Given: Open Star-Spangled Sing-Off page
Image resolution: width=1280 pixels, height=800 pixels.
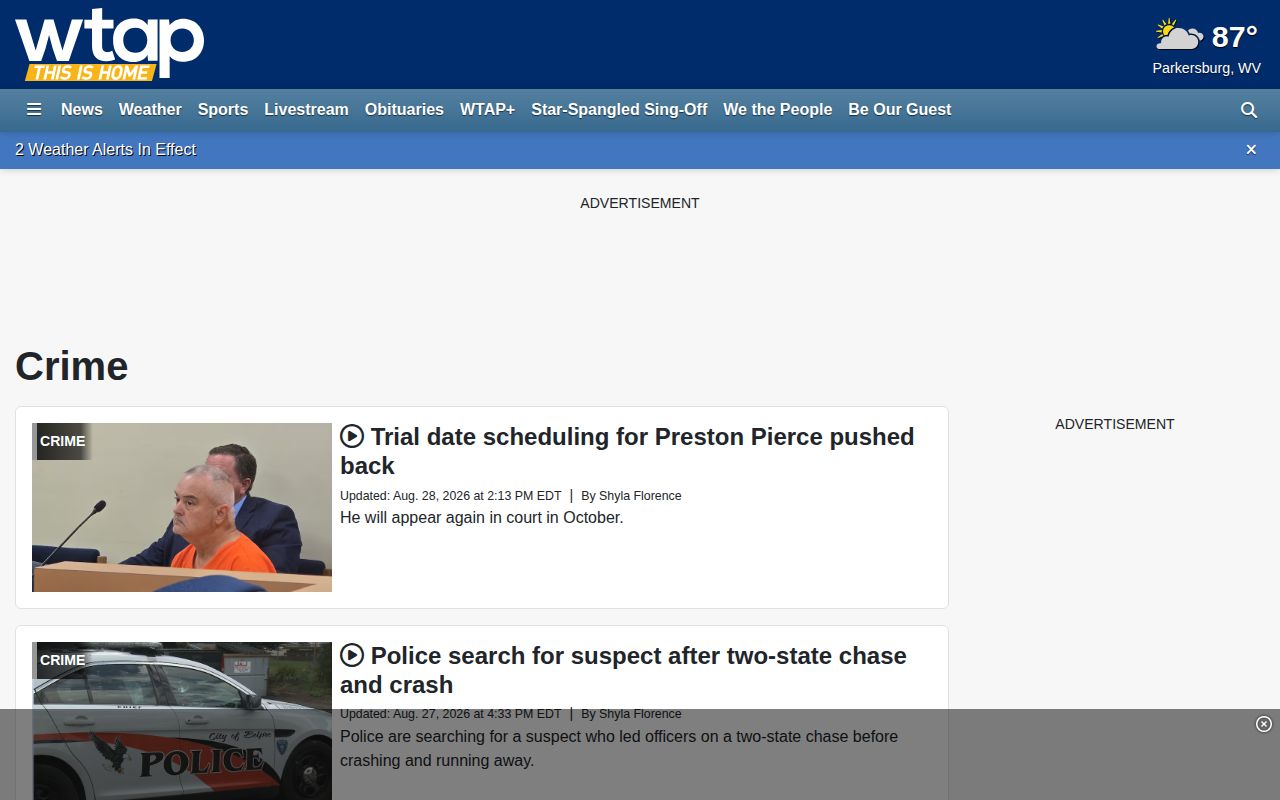Looking at the screenshot, I should [x=619, y=110].
